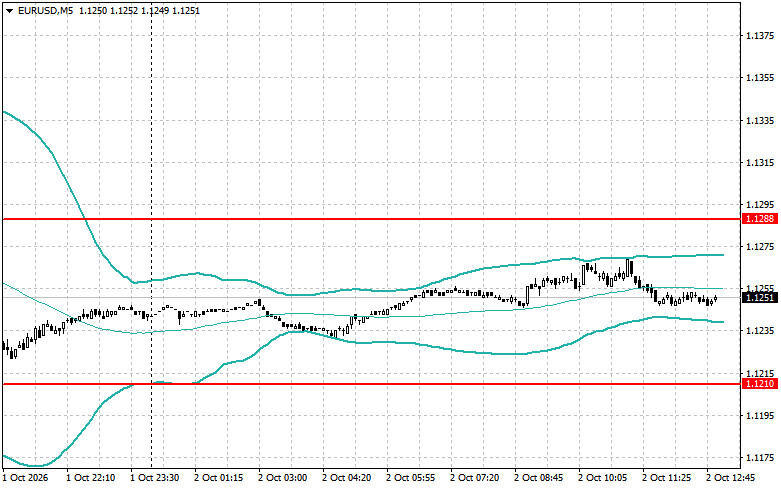Select the red 1.1210 horizontal line label
Viewport: 781px width, 489px height.
coord(760,384)
